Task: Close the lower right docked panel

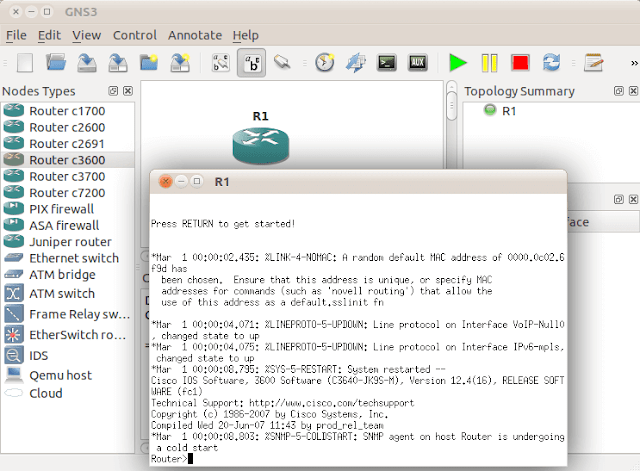Action: (633, 199)
